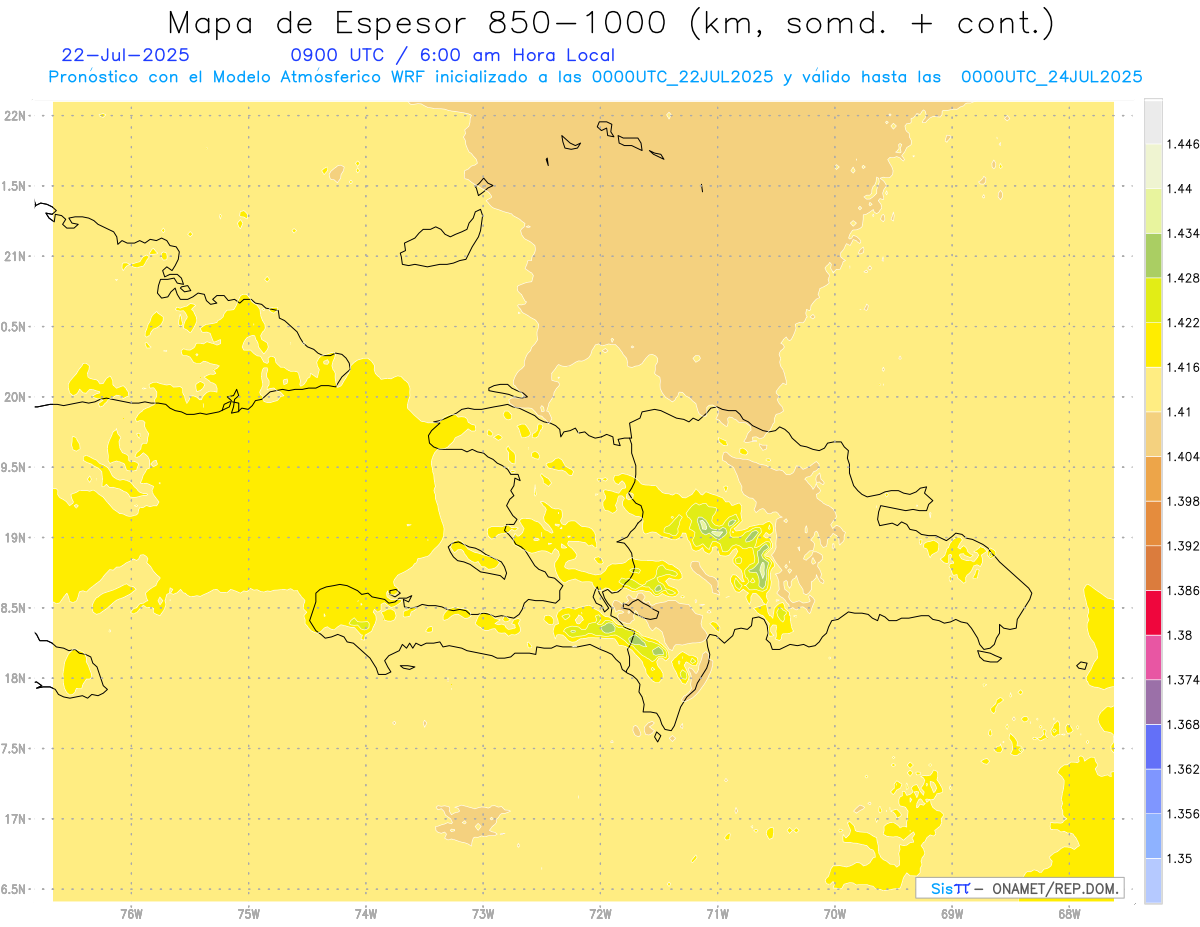The height and width of the screenshot is (927, 1200).
Task: Click the 68W longitude label
Action: click(x=1069, y=914)
